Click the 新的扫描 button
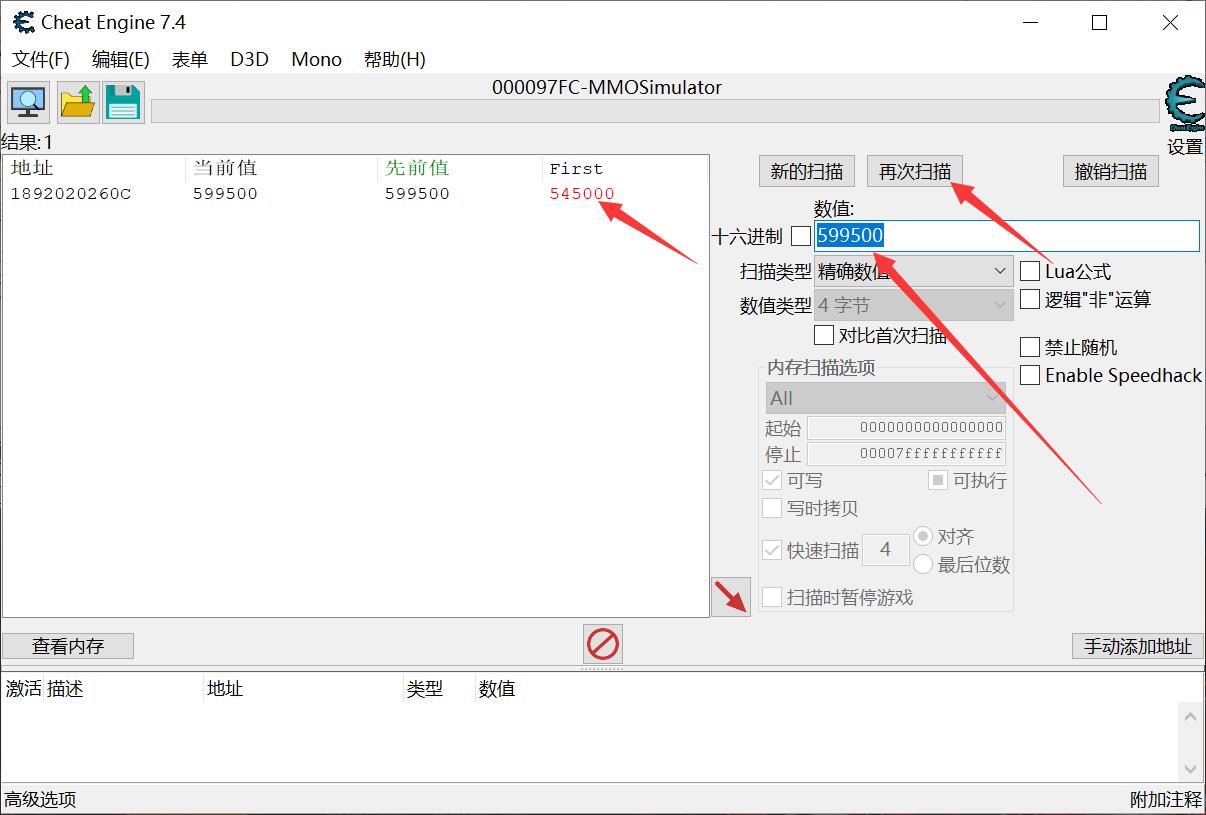The height and width of the screenshot is (815, 1206). coord(807,171)
